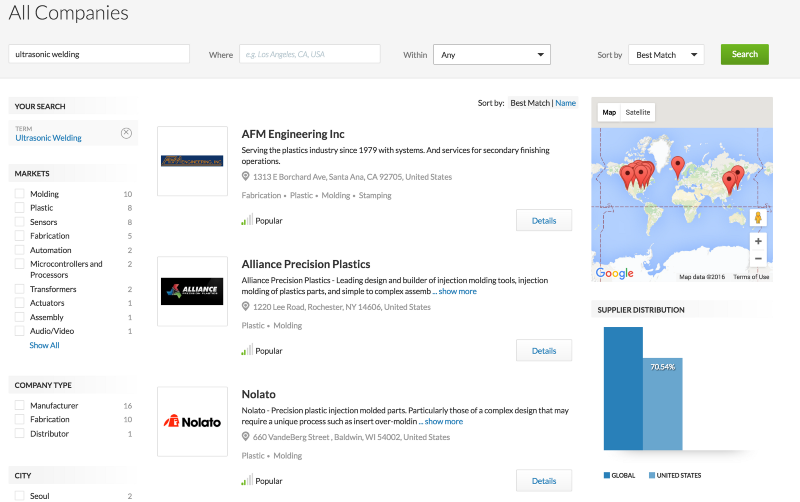Check the Manufacturer company type
Image resolution: width=800 pixels, height=502 pixels.
(19, 405)
